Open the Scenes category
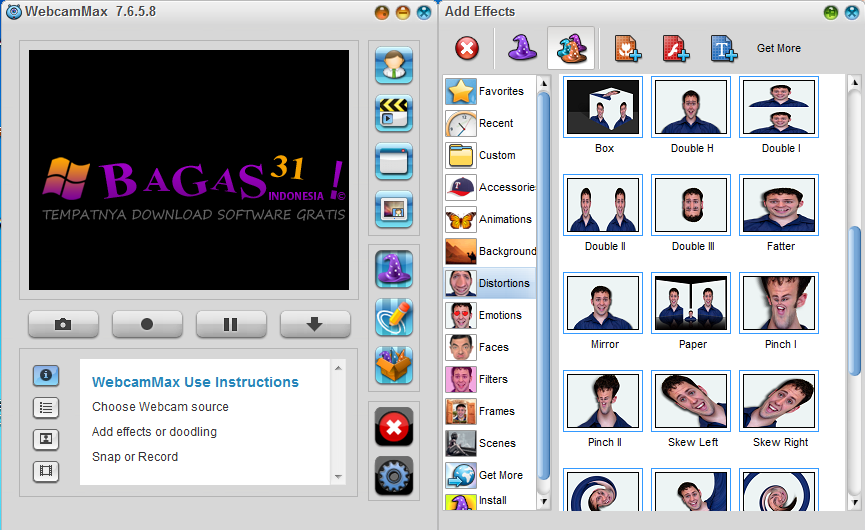Viewport: 865px width, 530px height. pyautogui.click(x=489, y=443)
